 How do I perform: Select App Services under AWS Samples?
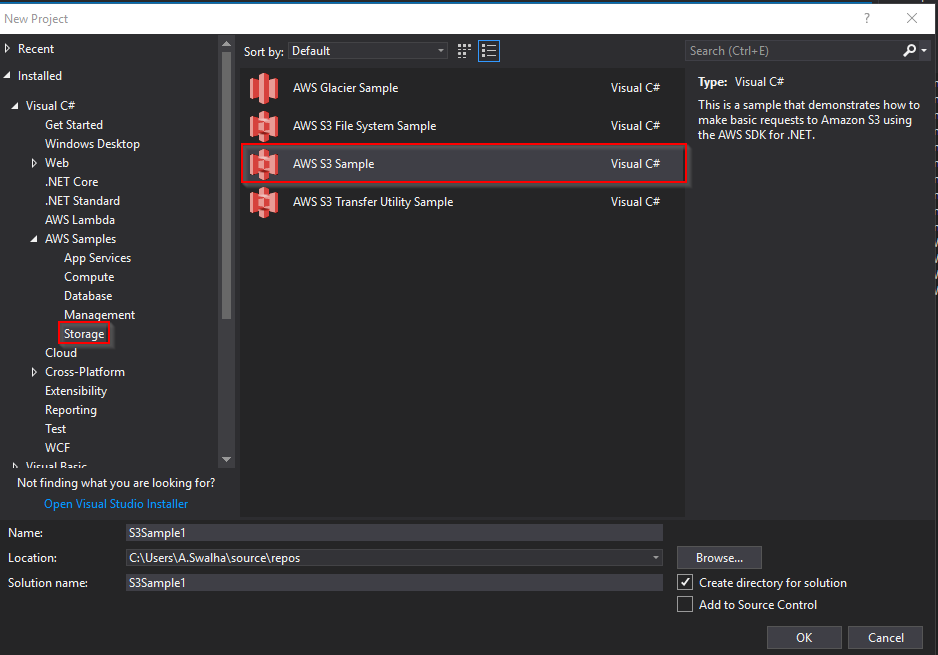pyautogui.click(x=98, y=258)
